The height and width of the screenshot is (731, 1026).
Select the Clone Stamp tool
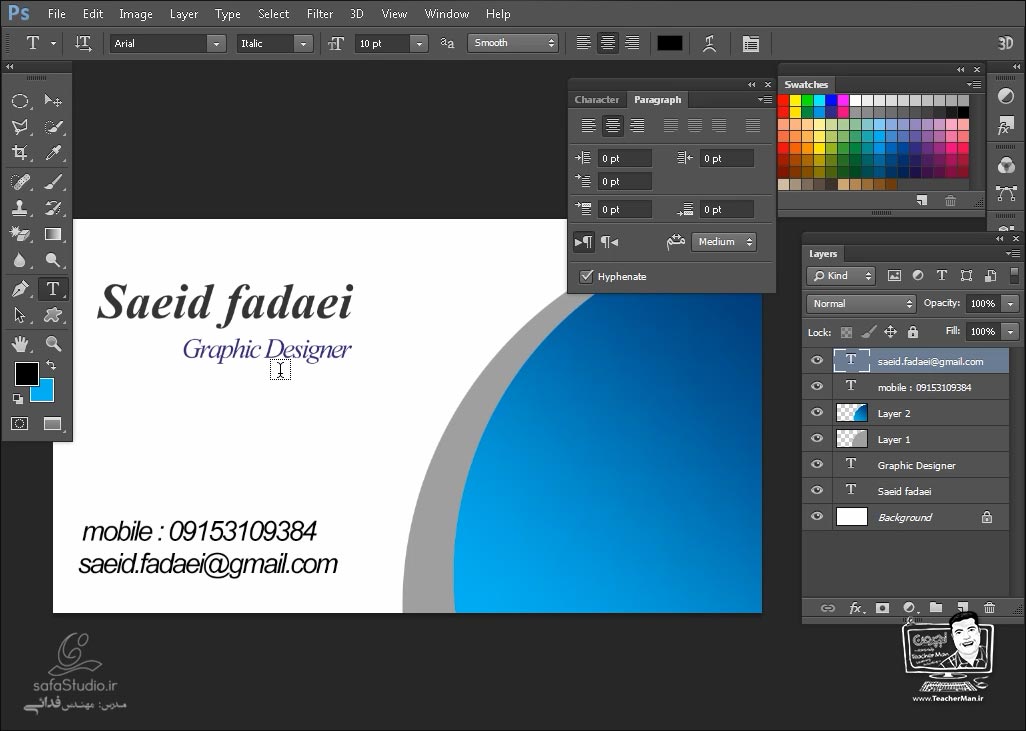pos(20,208)
